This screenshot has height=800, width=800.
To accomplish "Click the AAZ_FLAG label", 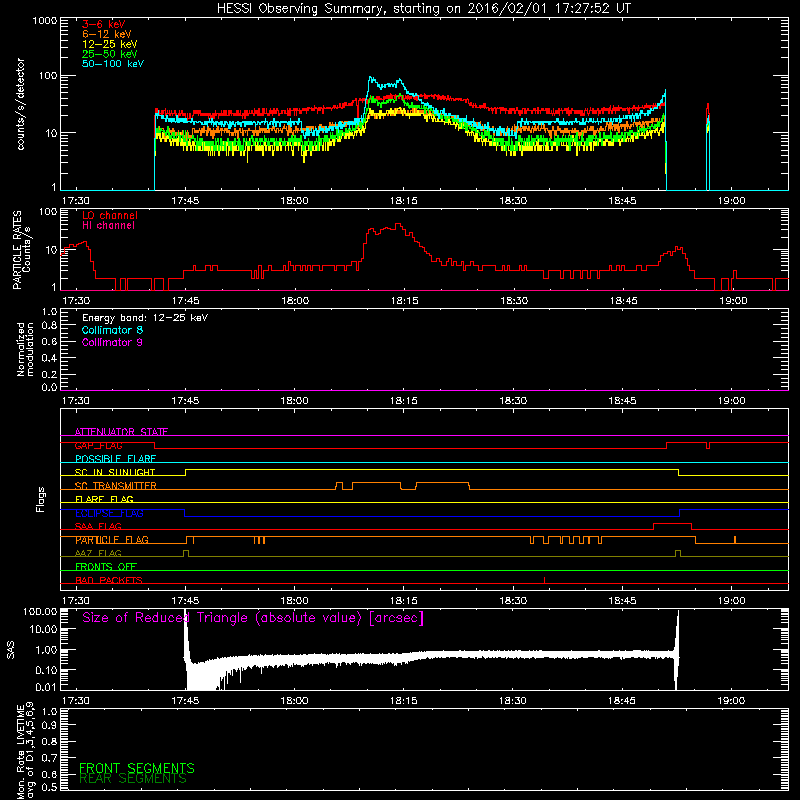I will click(x=98, y=553).
